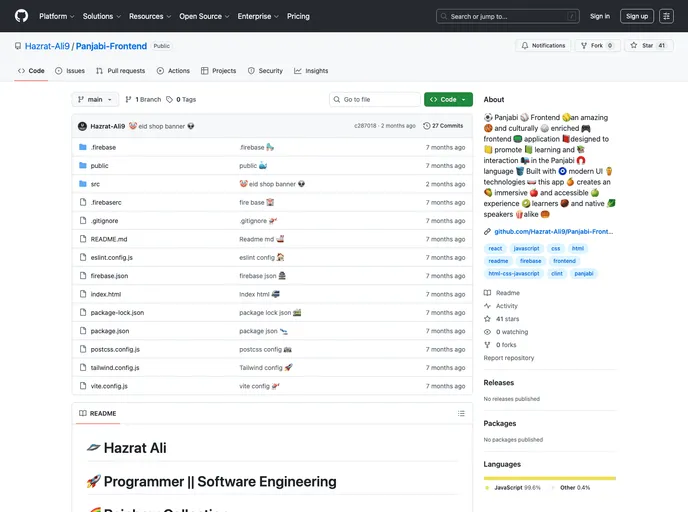Click the GitHub logo icon
The width and height of the screenshot is (688, 512).
[21, 16]
